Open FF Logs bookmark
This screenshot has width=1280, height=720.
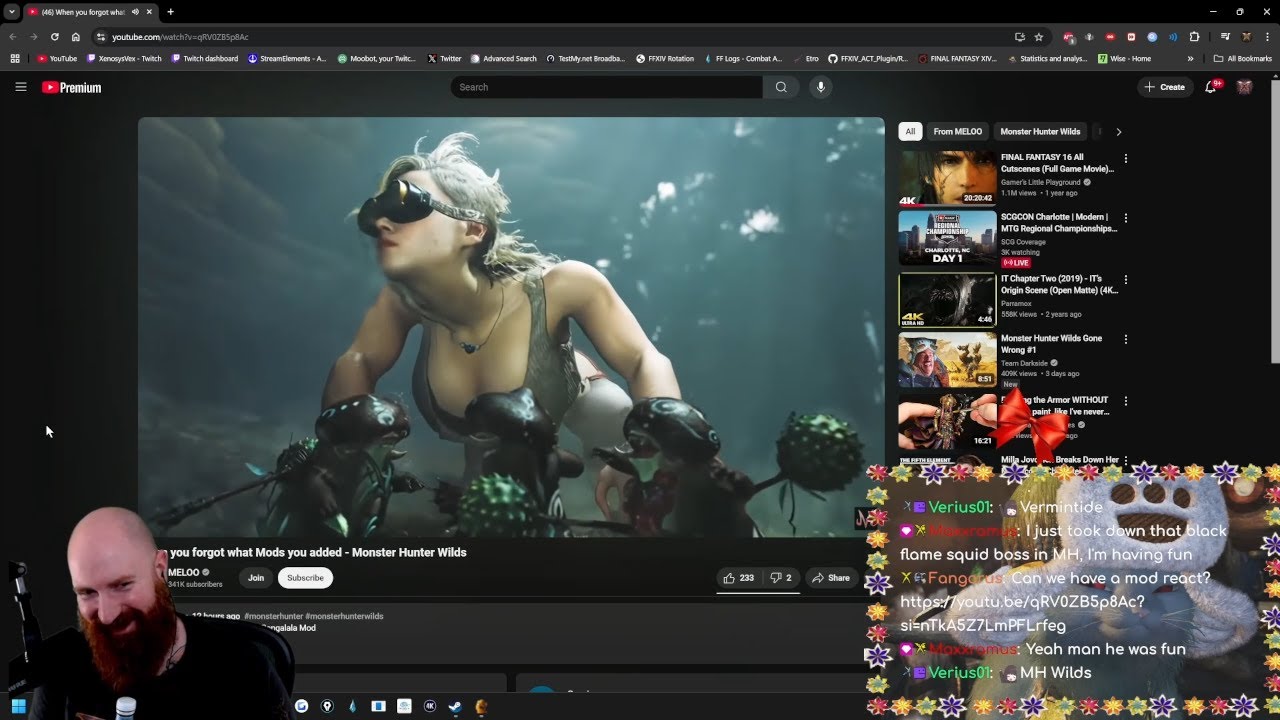744,59
